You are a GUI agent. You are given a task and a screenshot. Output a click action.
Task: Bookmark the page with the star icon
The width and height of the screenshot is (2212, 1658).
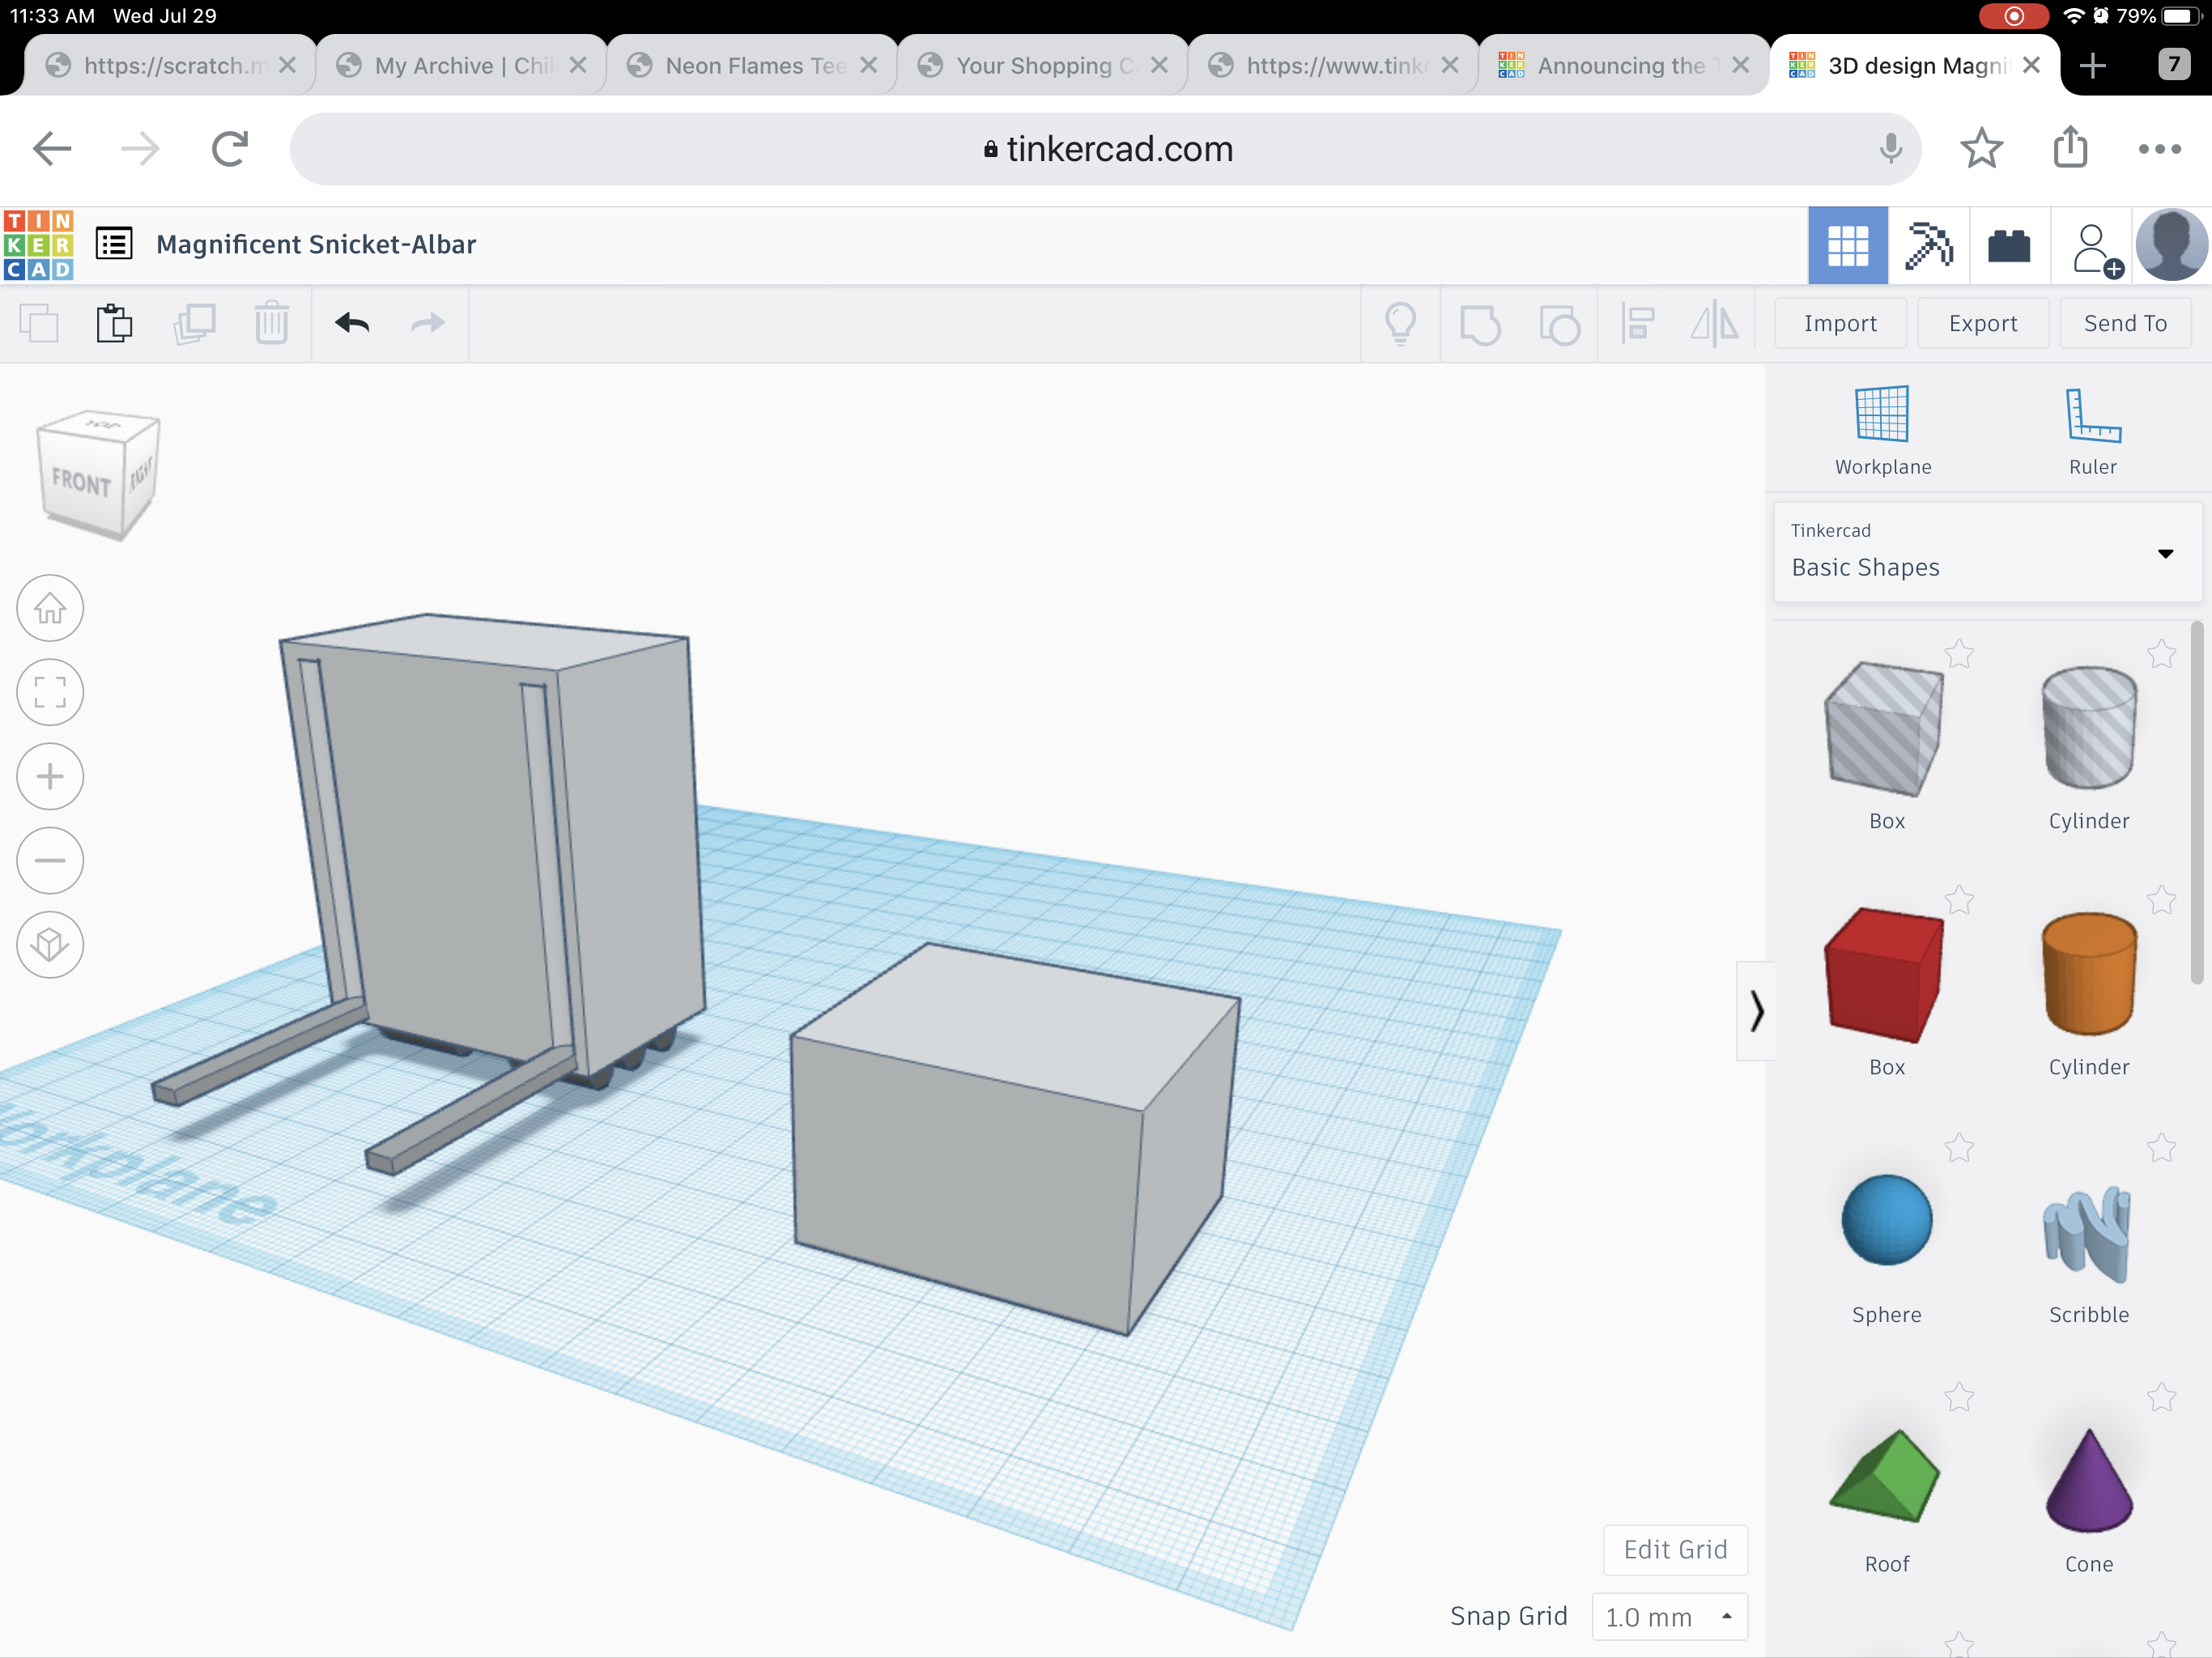[1981, 149]
